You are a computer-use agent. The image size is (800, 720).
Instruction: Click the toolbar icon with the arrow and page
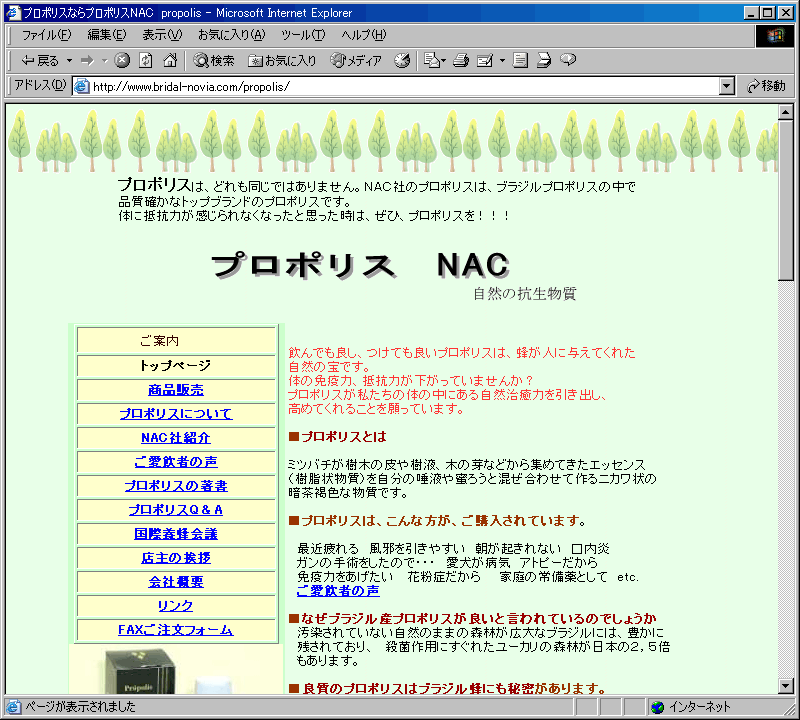point(544,60)
